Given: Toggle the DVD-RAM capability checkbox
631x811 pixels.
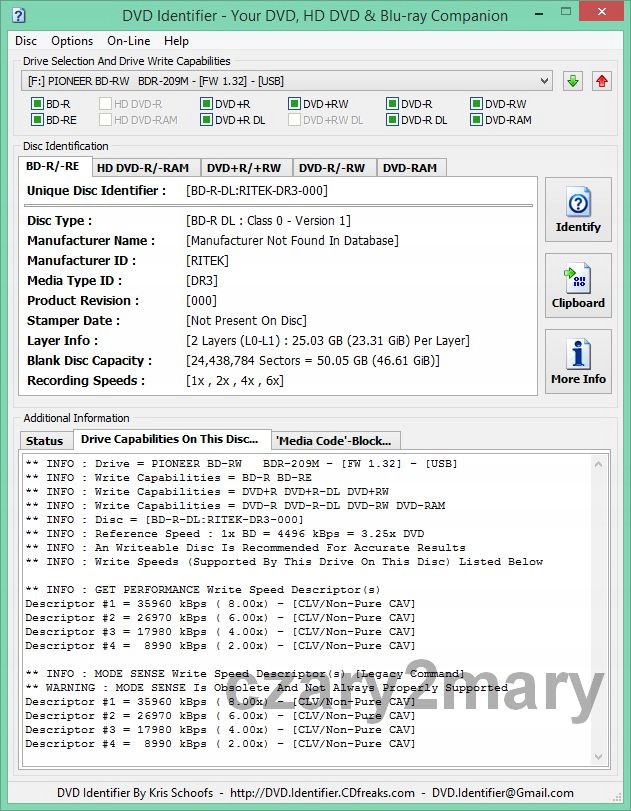Looking at the screenshot, I should point(477,120).
